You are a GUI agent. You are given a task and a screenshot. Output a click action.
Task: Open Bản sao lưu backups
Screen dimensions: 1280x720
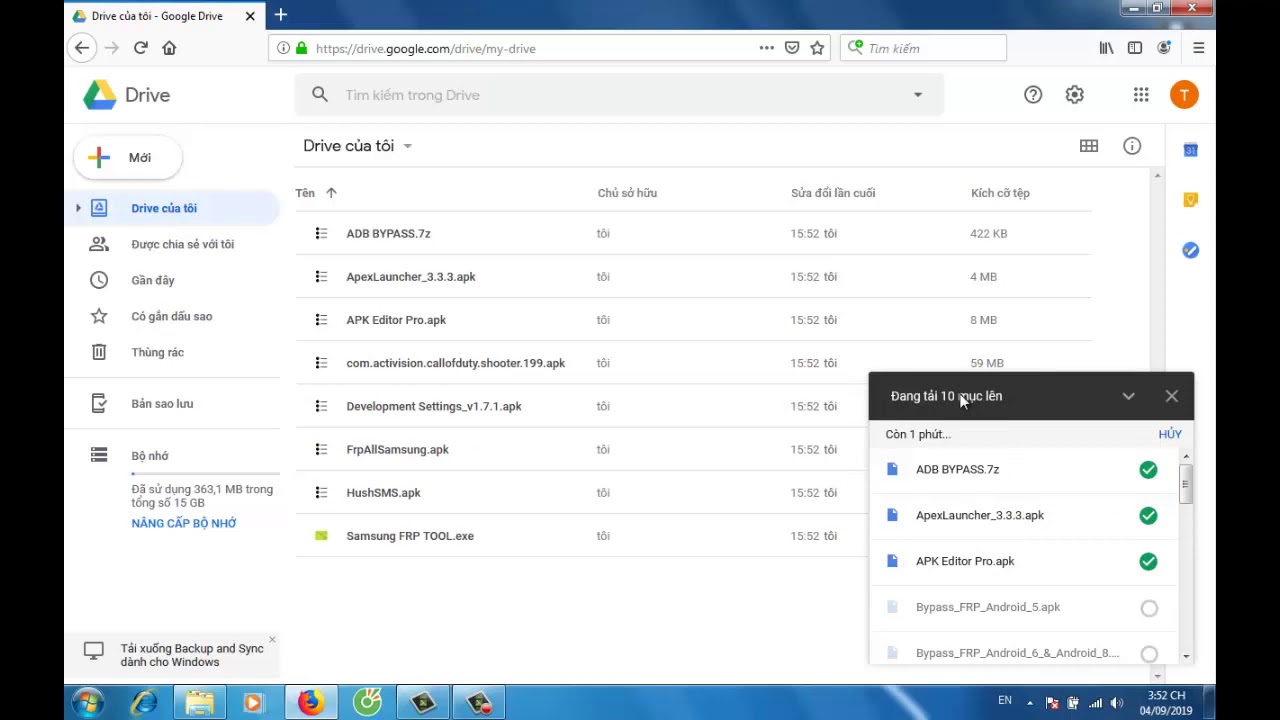pos(172,404)
